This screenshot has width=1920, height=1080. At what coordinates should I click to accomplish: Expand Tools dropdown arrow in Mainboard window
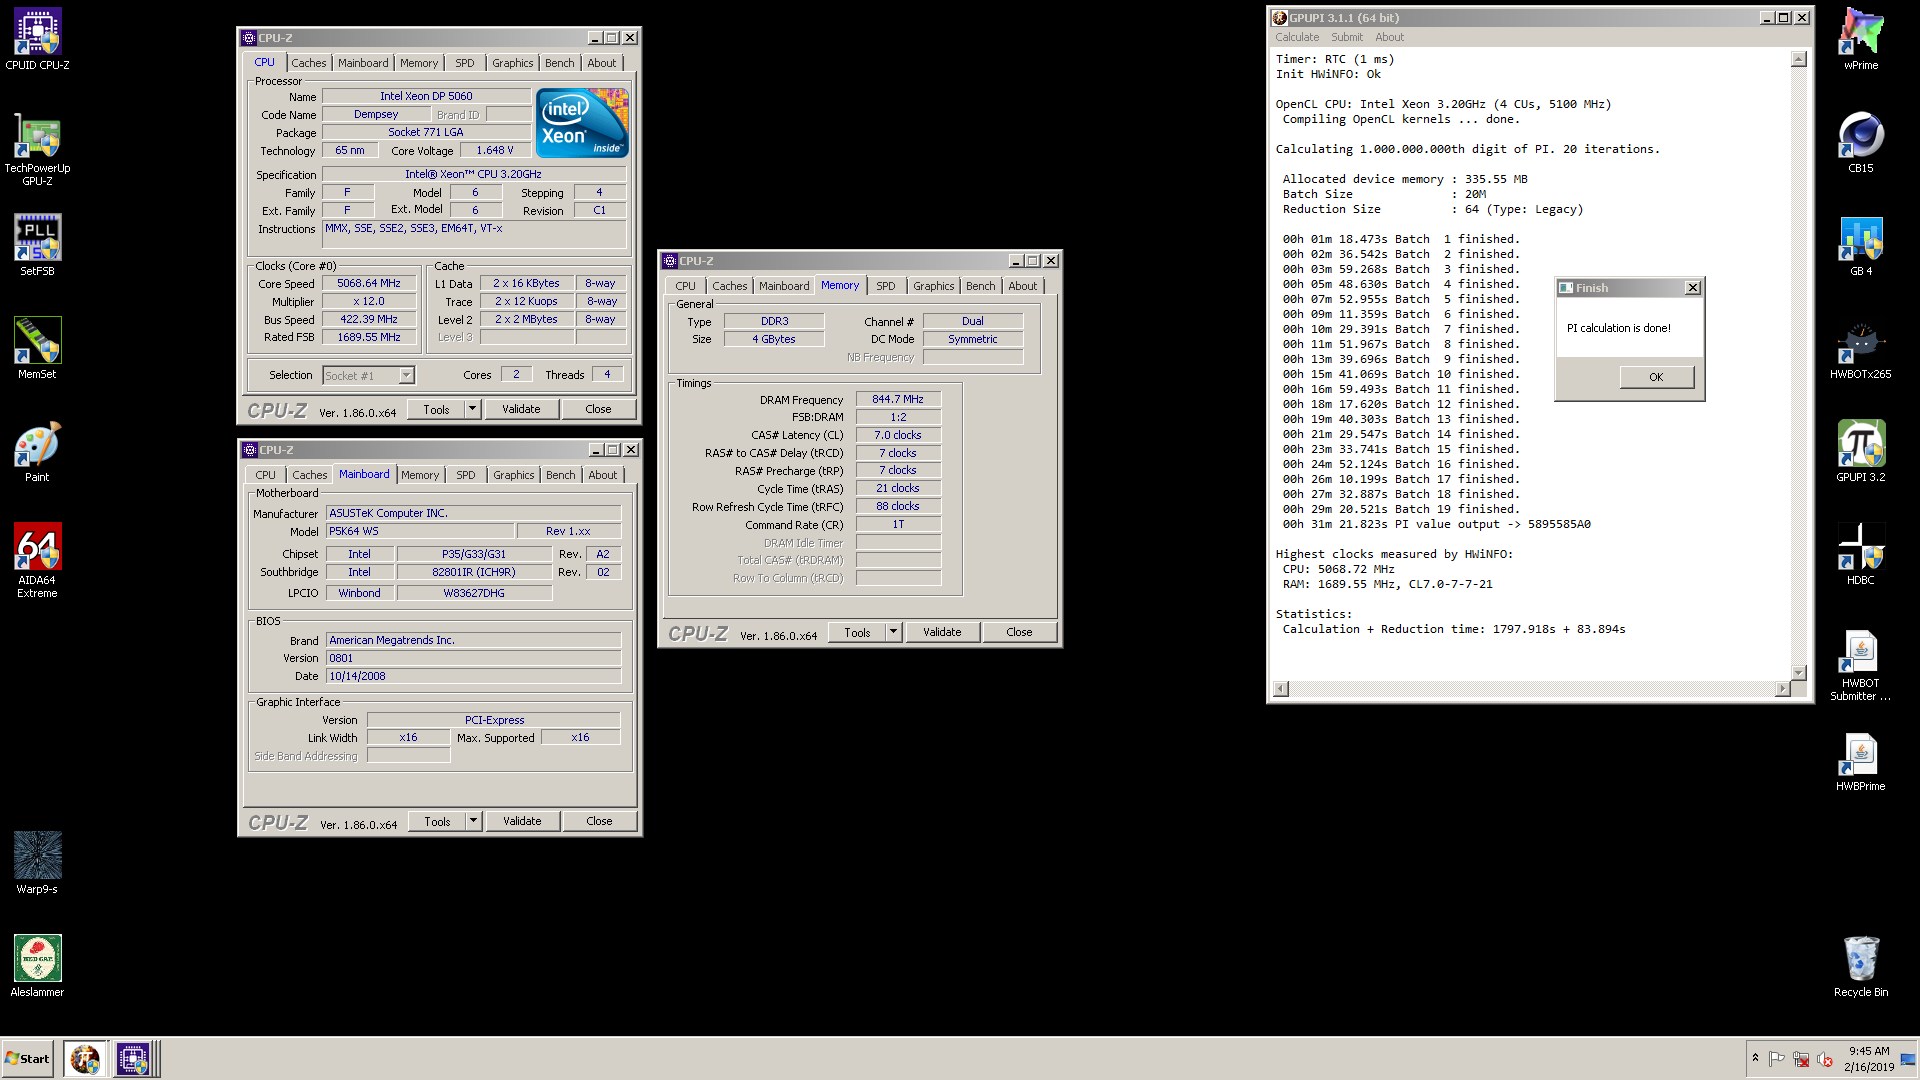pyautogui.click(x=473, y=821)
